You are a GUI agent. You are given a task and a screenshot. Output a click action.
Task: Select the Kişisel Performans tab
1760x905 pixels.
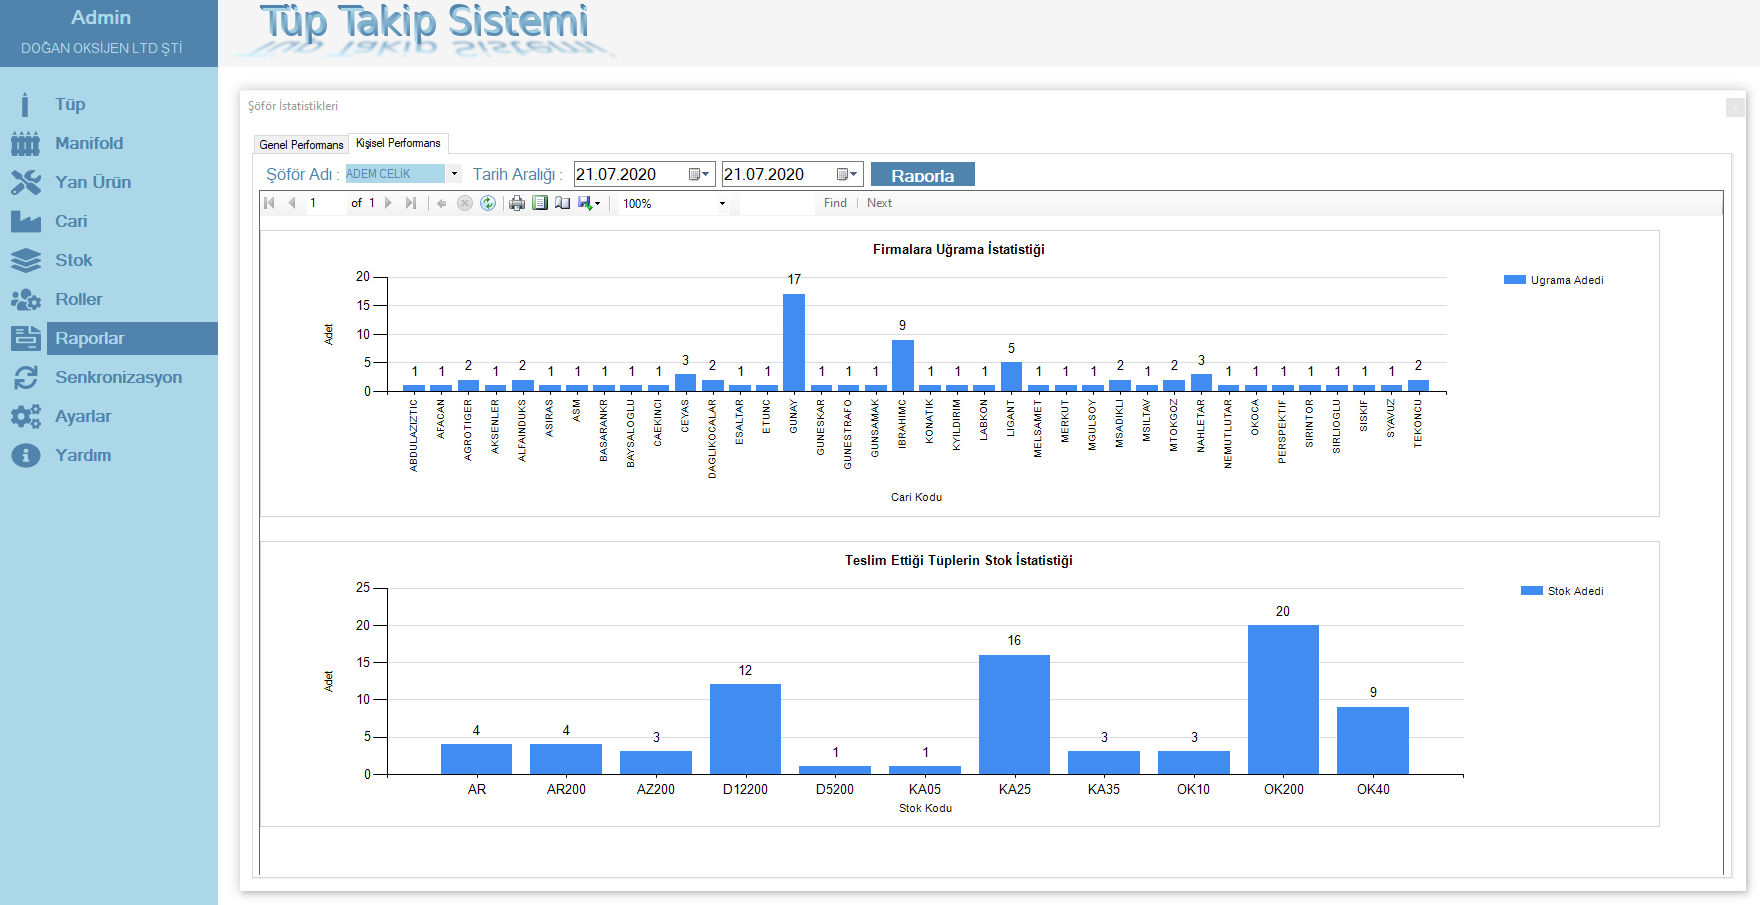398,143
